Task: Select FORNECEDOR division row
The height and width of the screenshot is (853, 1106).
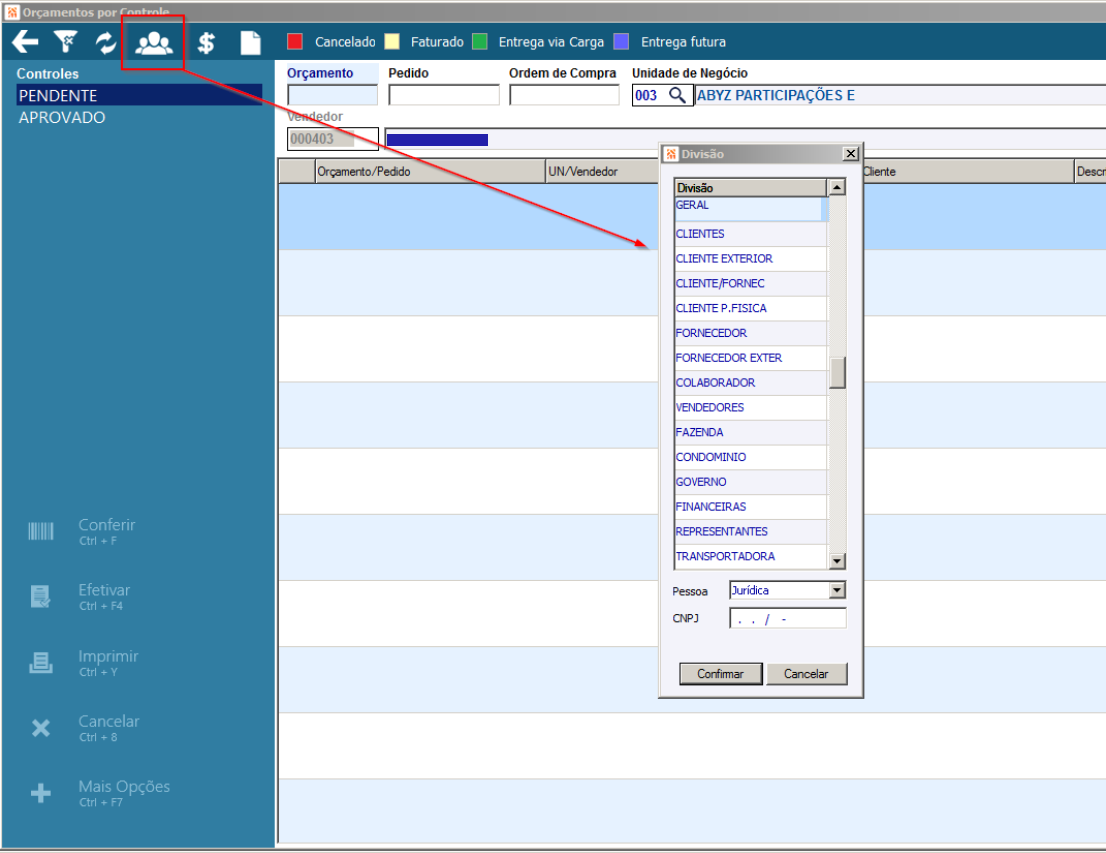Action: point(750,333)
